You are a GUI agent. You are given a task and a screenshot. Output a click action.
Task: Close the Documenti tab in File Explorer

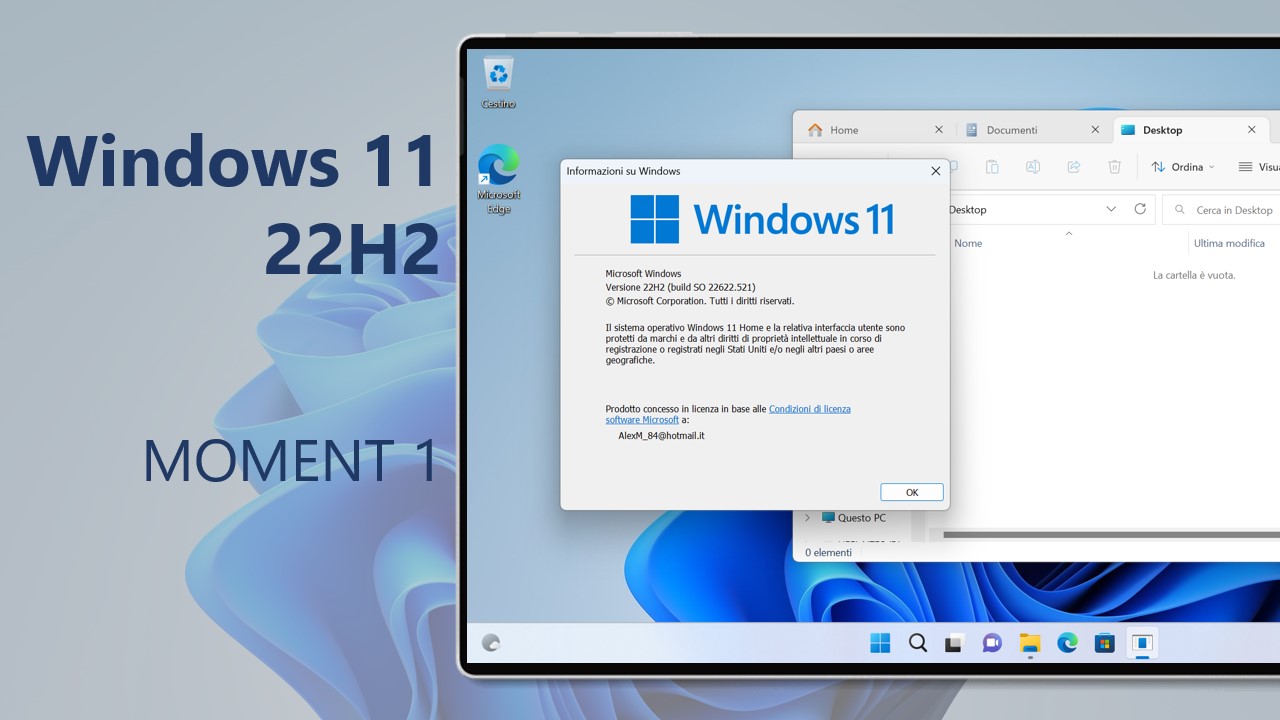[x=1096, y=129]
